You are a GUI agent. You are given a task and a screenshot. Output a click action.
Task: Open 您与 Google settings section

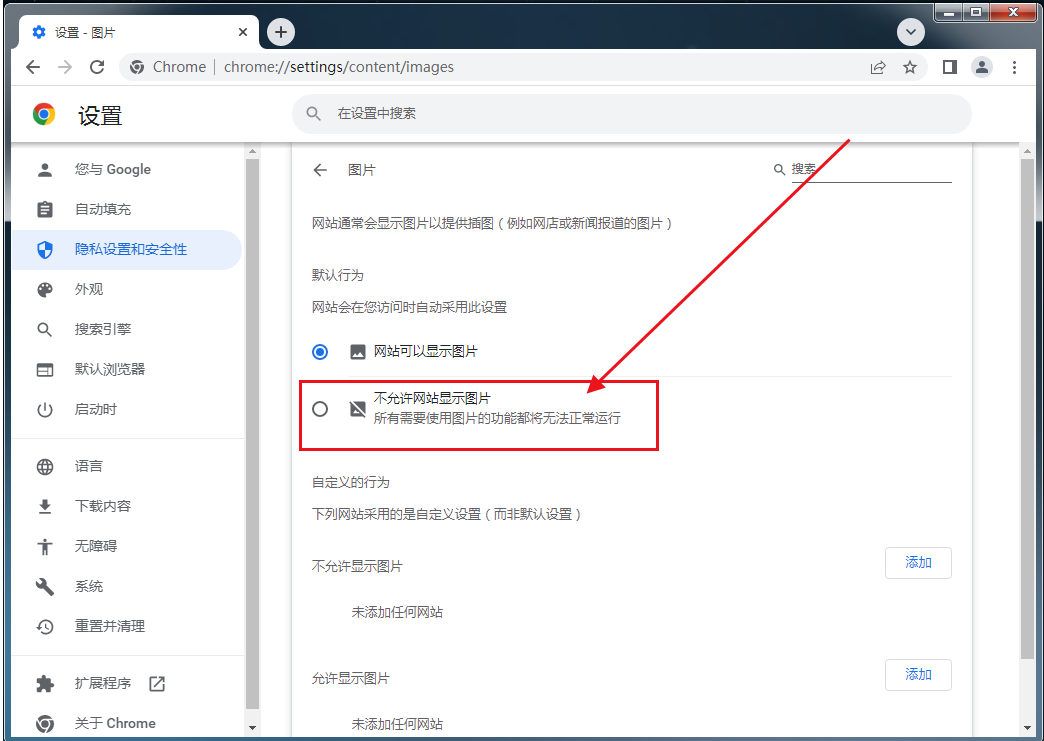127,170
